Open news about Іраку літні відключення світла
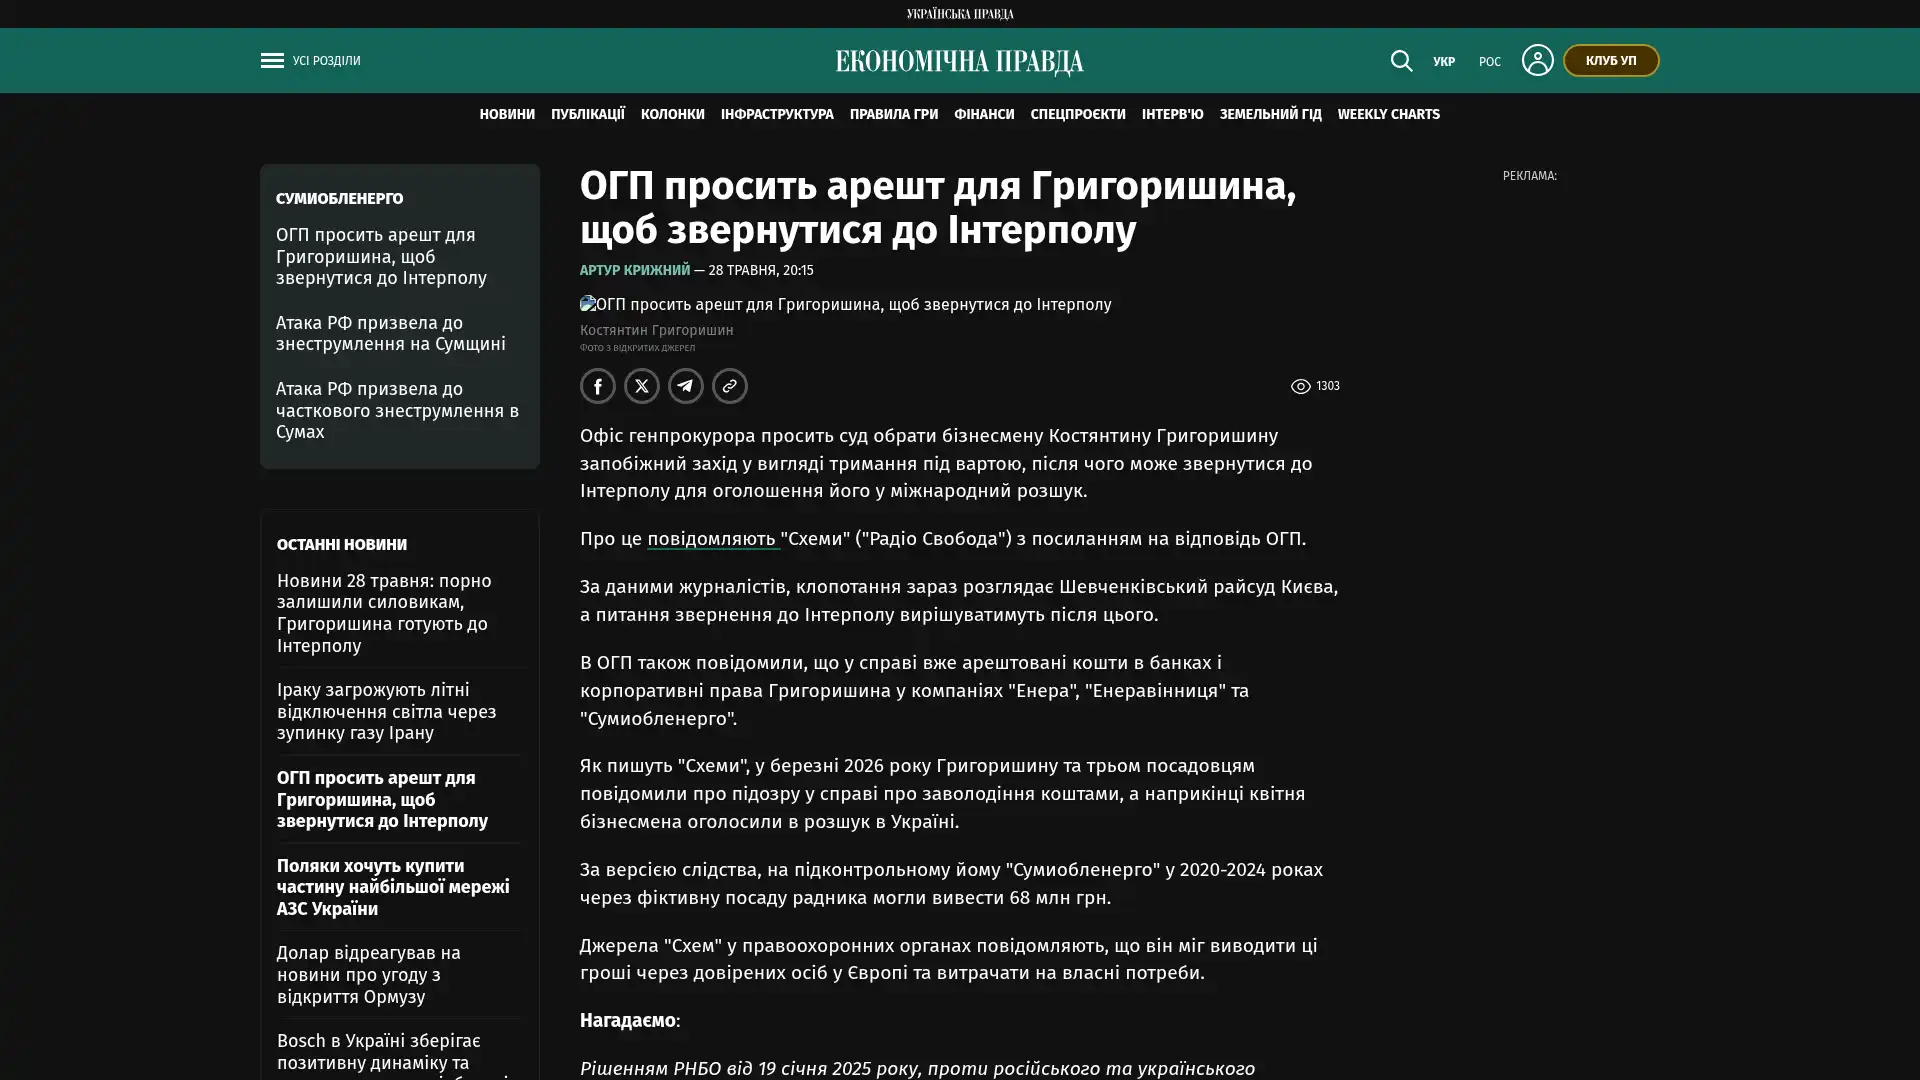 click(x=386, y=711)
